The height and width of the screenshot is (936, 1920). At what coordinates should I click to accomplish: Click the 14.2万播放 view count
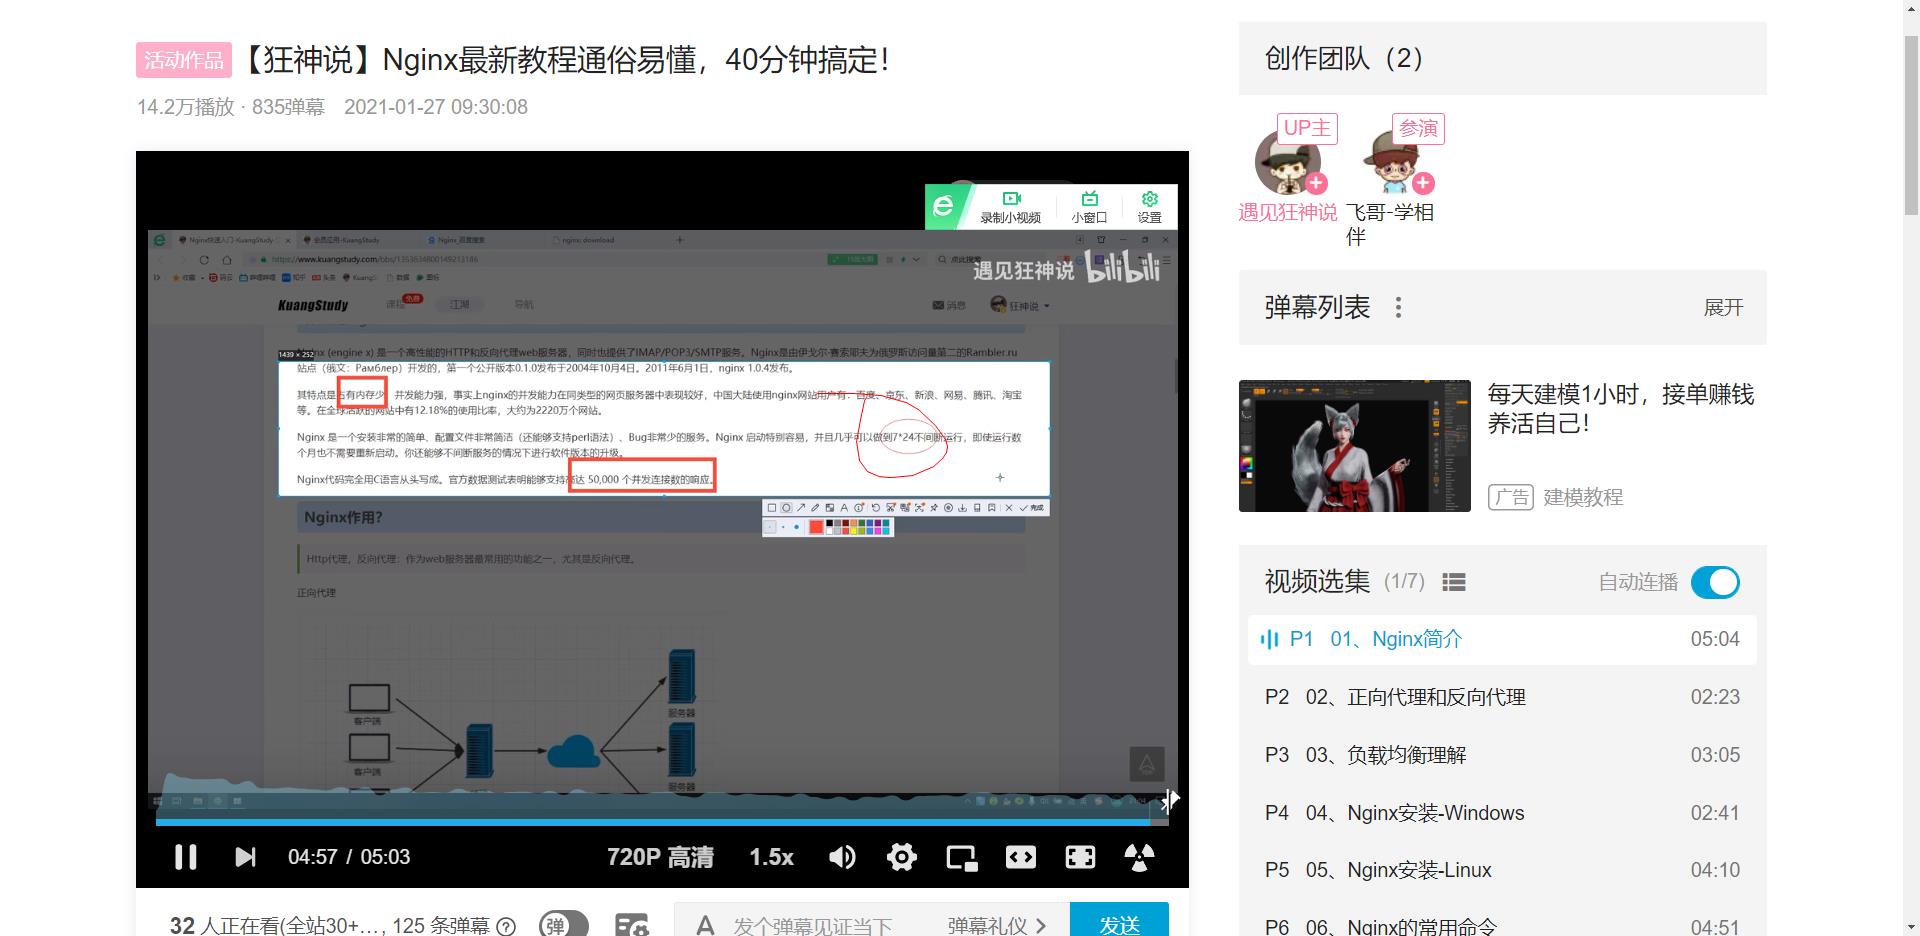[186, 107]
